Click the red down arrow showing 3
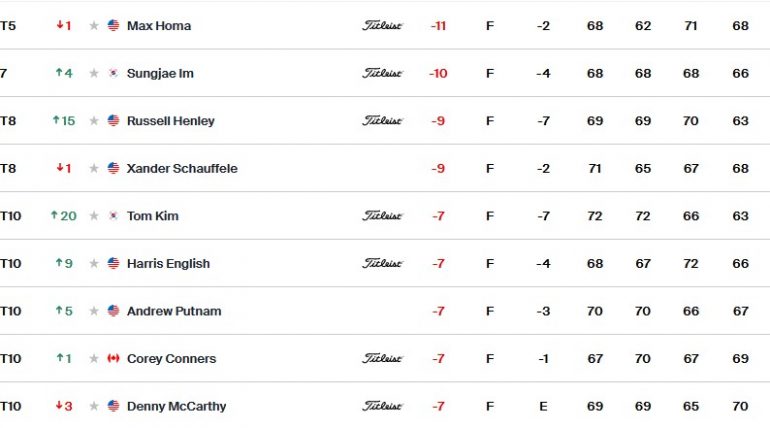Screen dimensions: 770x428 click(x=64, y=406)
